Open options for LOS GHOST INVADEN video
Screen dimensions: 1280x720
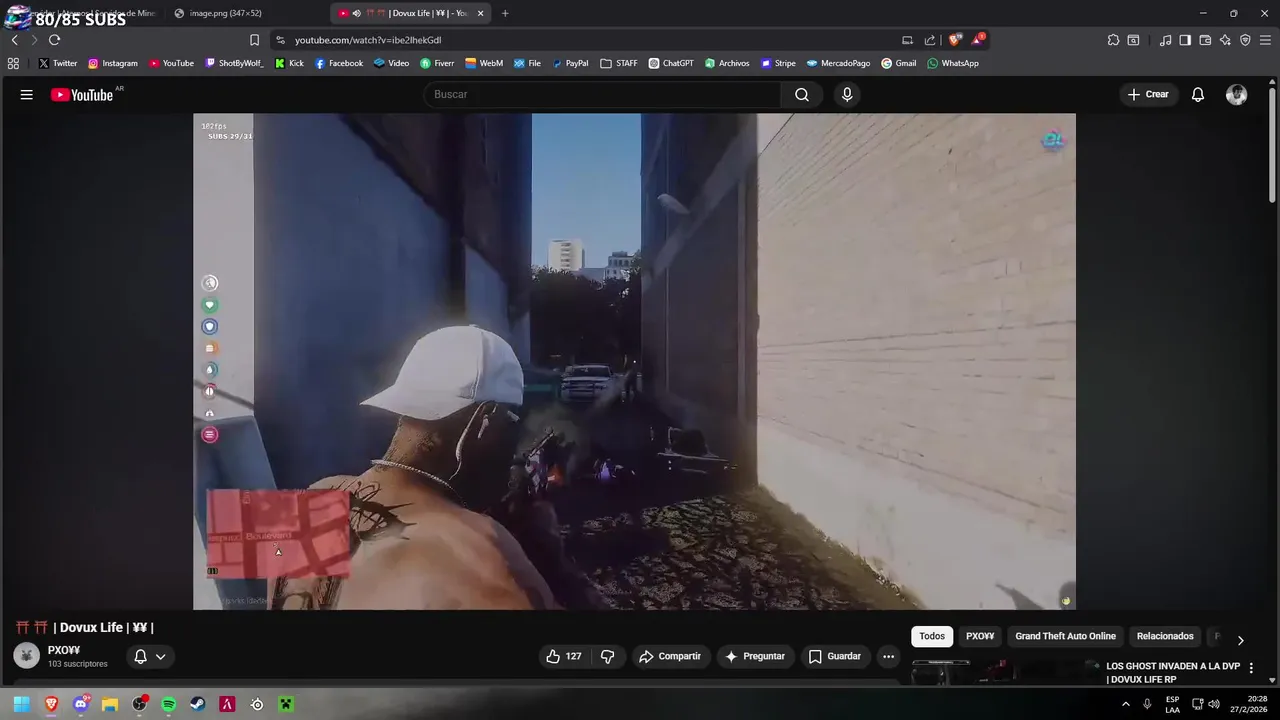[1251, 668]
